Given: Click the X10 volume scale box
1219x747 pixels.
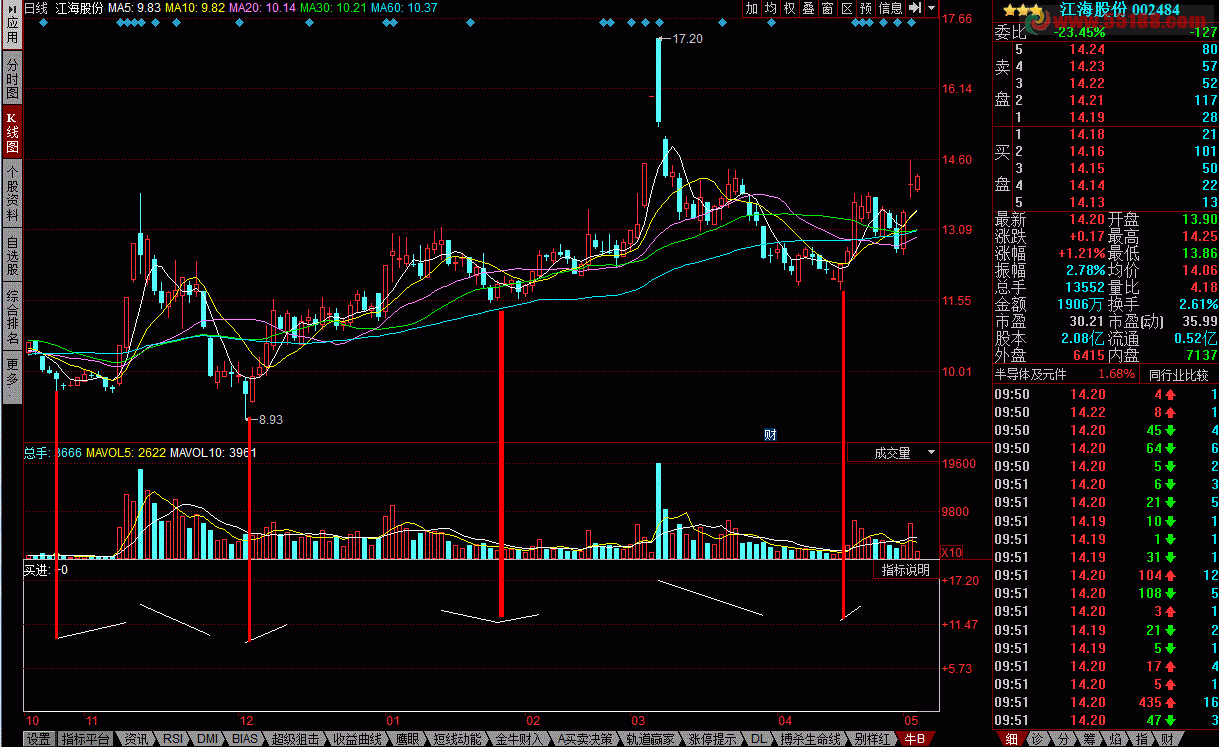Looking at the screenshot, I should point(953,552).
